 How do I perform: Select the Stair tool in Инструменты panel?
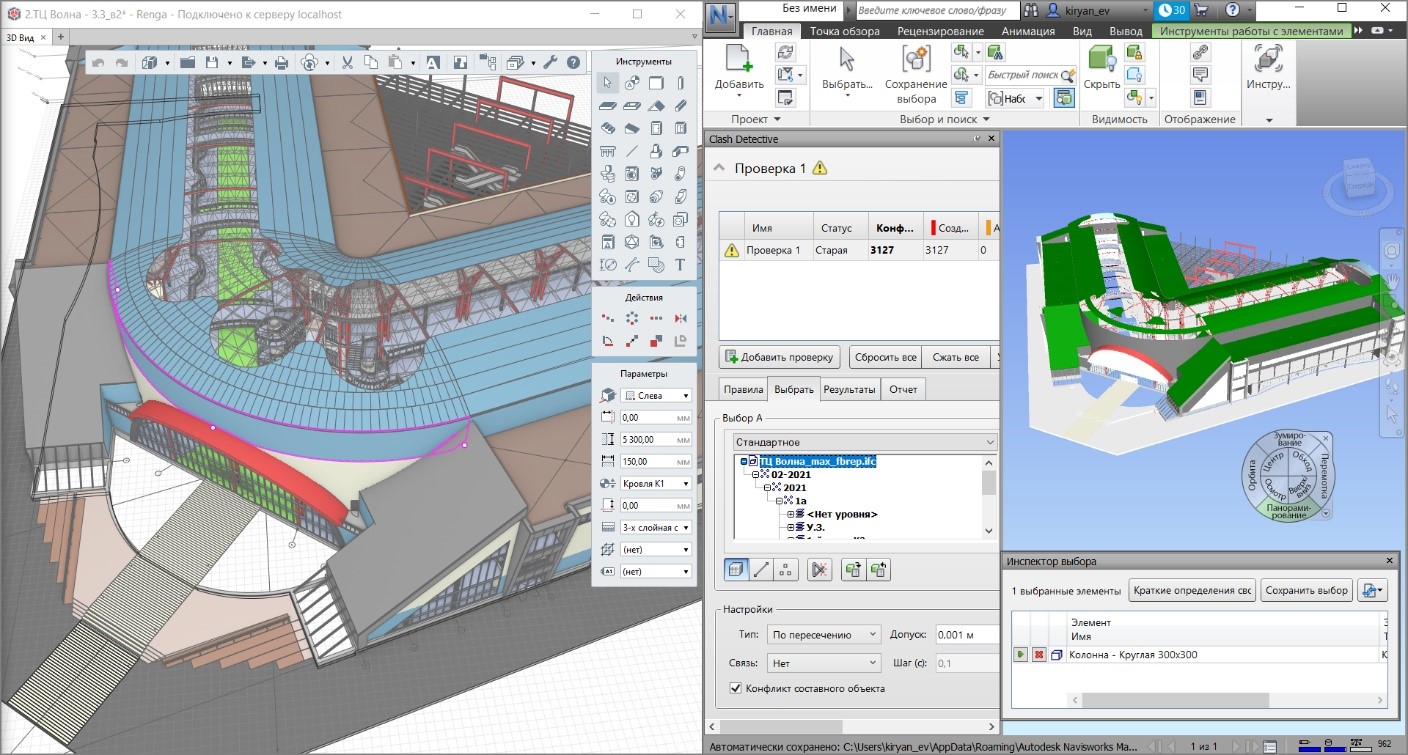click(x=608, y=128)
